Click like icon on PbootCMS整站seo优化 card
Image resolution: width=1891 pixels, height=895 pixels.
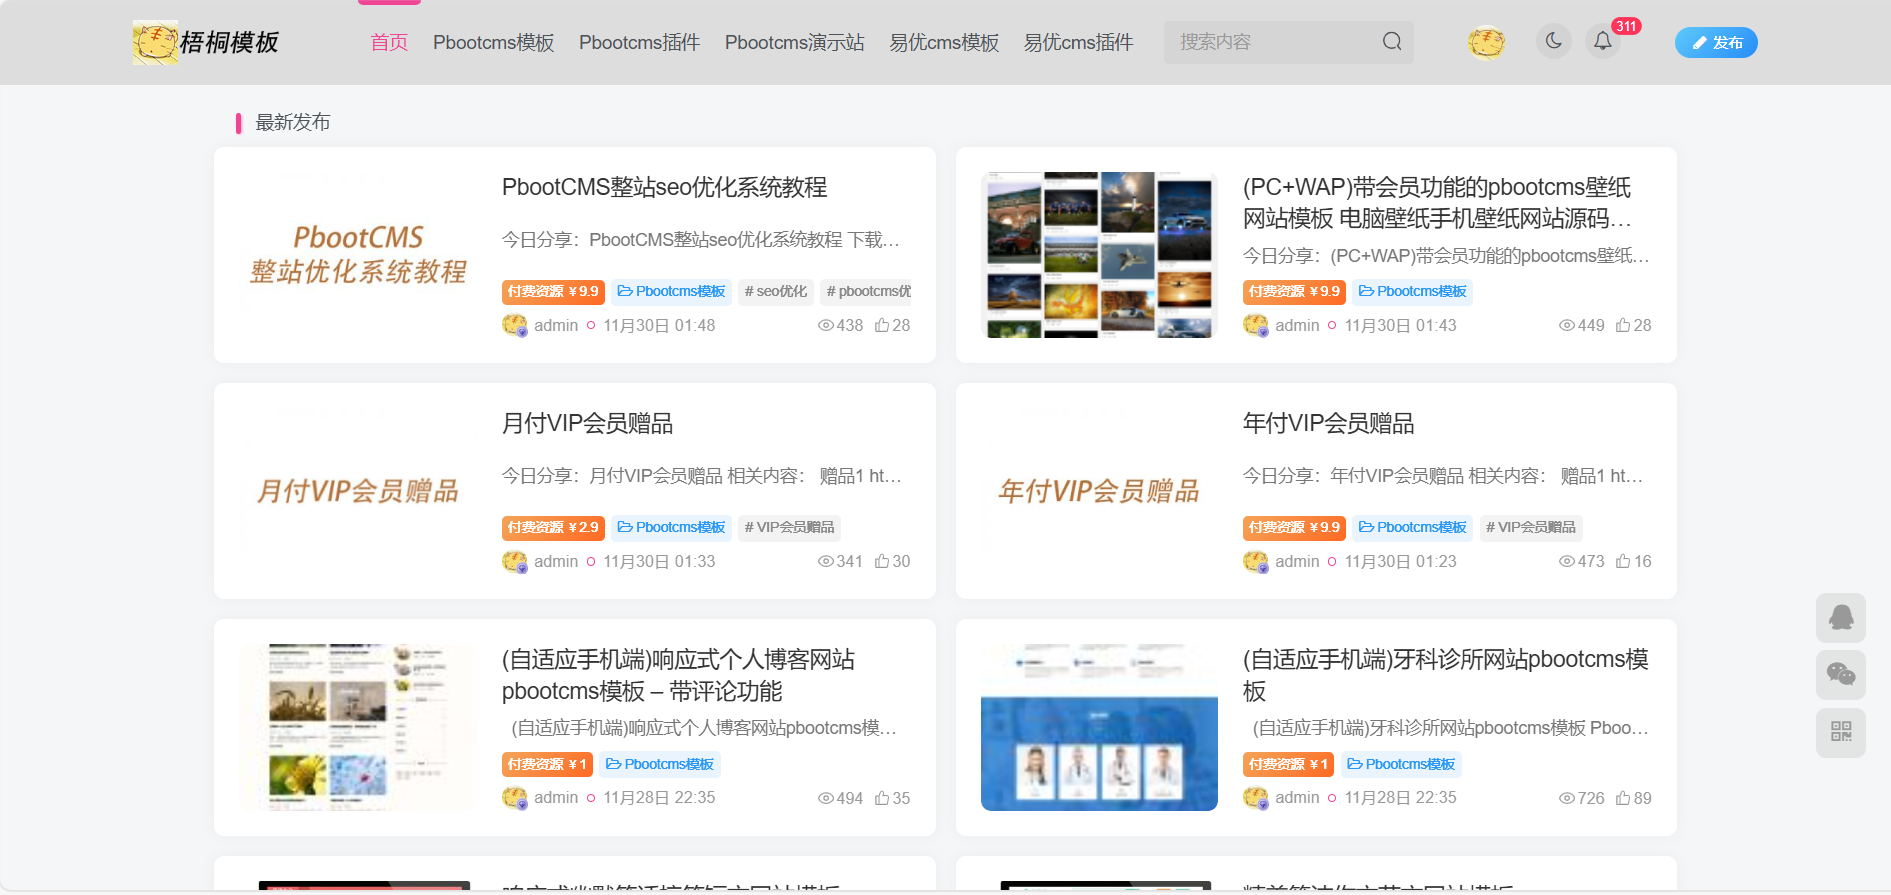click(x=882, y=325)
